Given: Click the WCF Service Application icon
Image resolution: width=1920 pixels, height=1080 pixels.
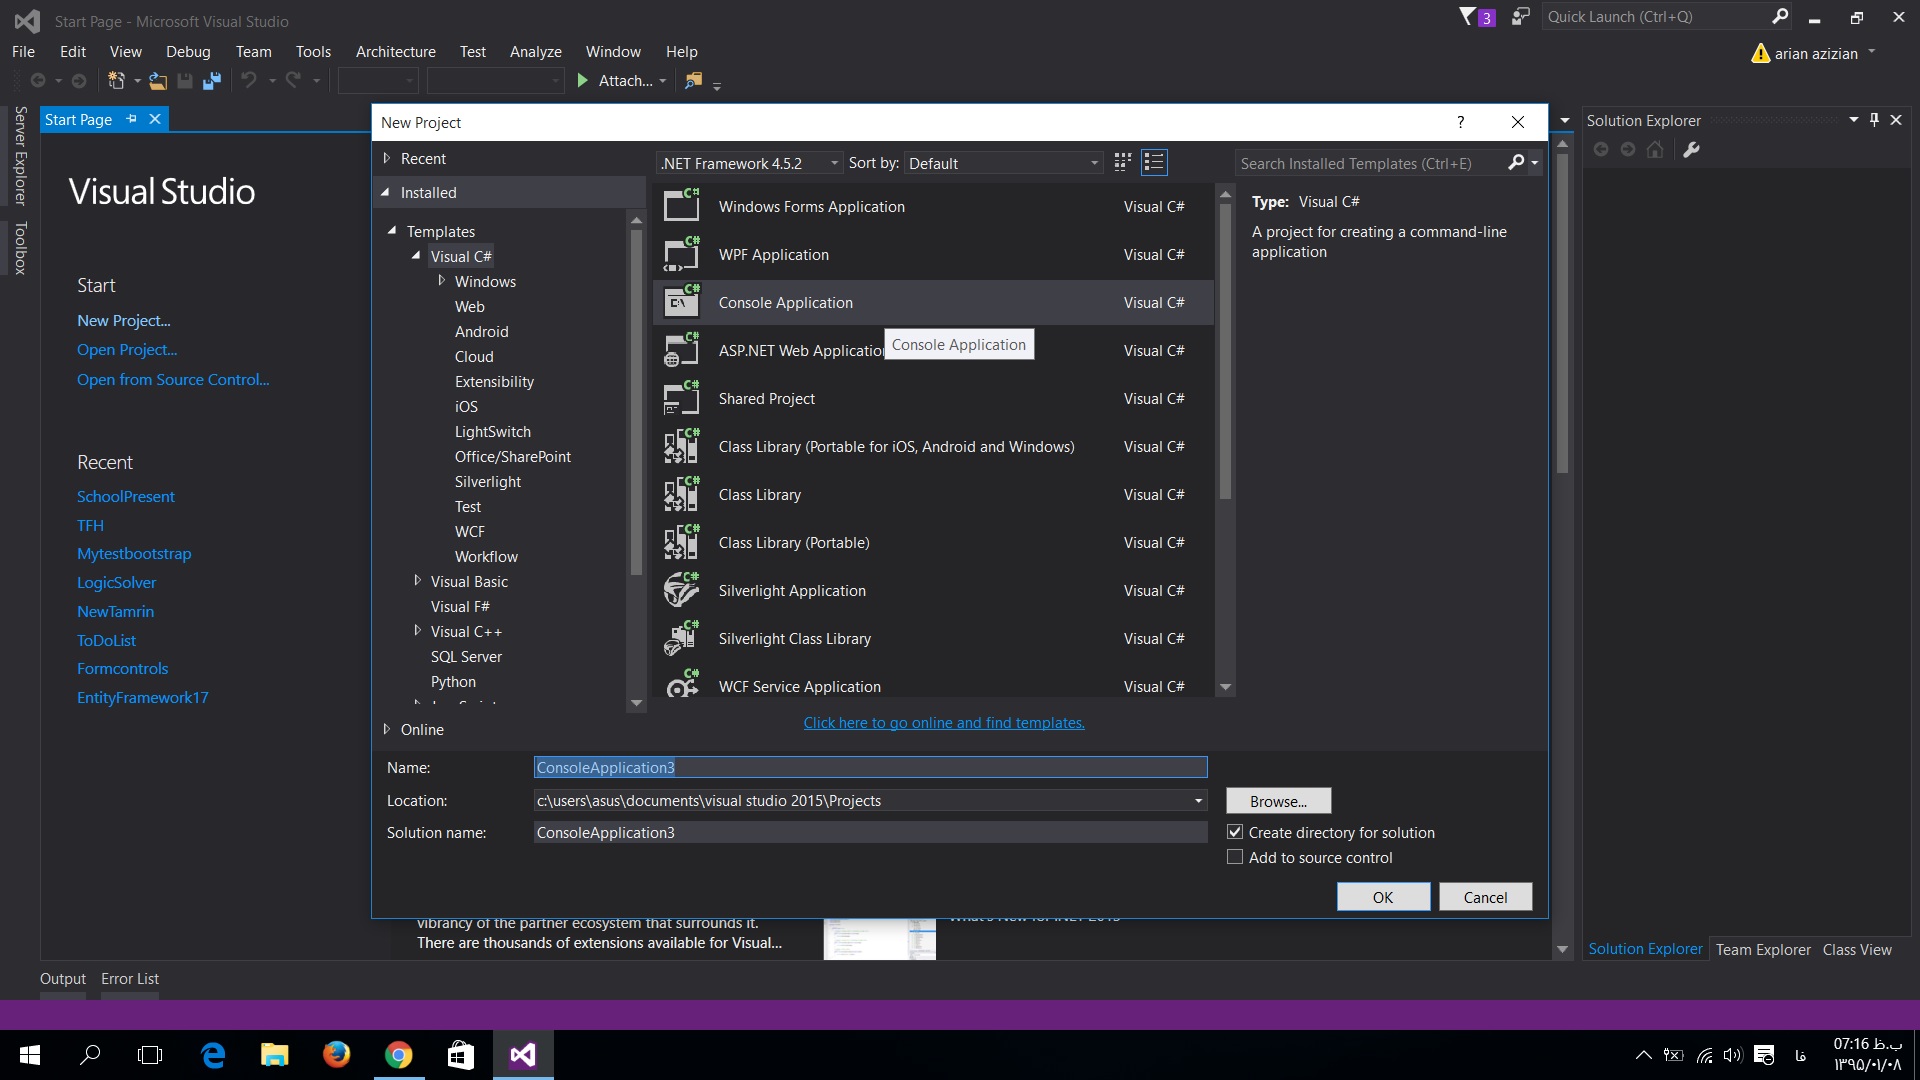Looking at the screenshot, I should click(682, 686).
